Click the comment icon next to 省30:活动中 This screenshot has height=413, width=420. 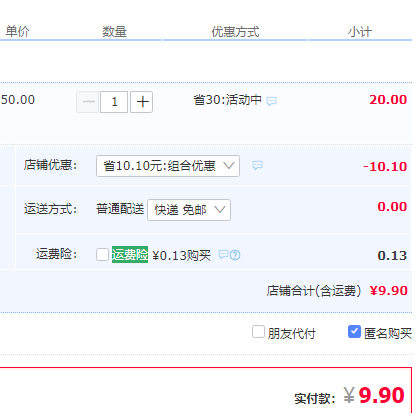point(272,101)
